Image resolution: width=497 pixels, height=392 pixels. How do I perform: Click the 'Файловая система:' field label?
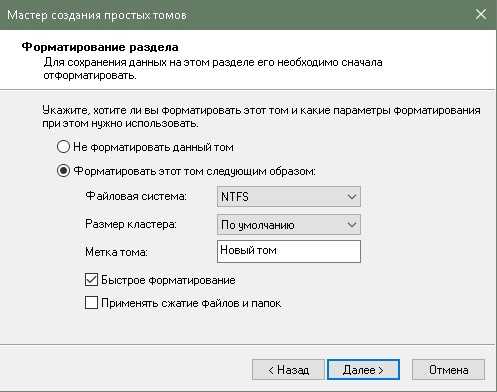point(136,196)
